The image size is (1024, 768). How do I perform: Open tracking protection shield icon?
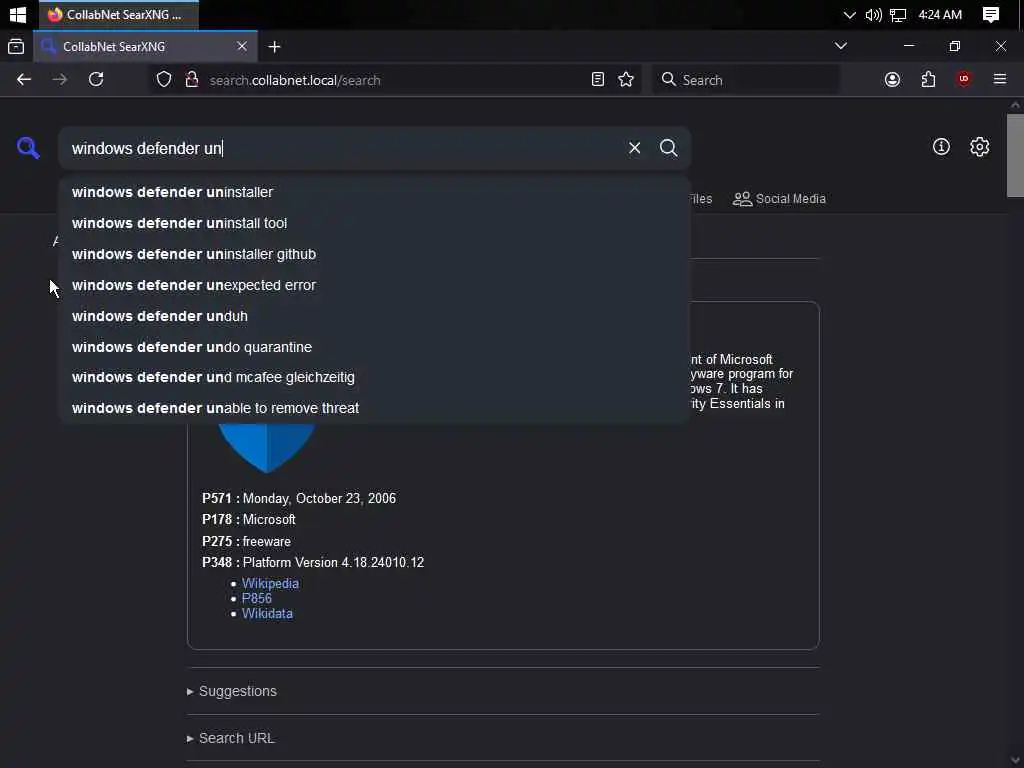tap(164, 80)
